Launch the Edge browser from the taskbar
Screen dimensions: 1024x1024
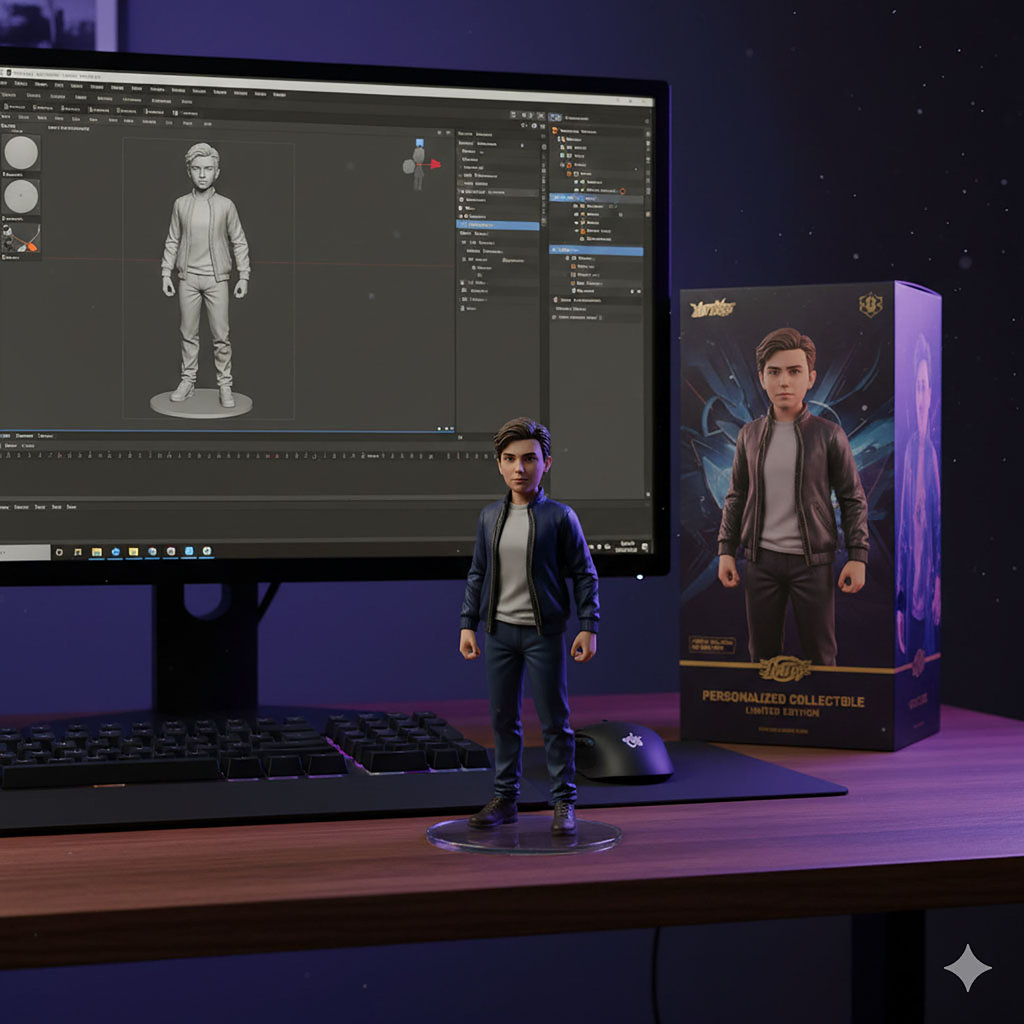click(116, 552)
